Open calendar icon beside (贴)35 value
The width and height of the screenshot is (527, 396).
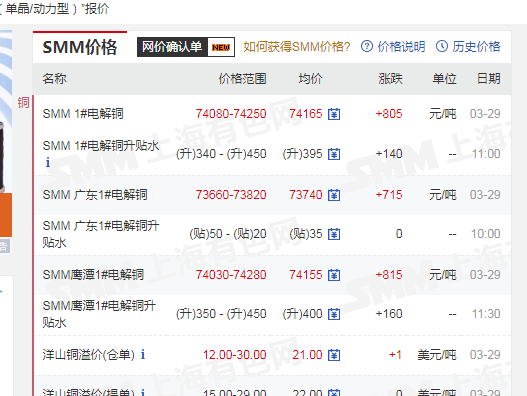[334, 234]
